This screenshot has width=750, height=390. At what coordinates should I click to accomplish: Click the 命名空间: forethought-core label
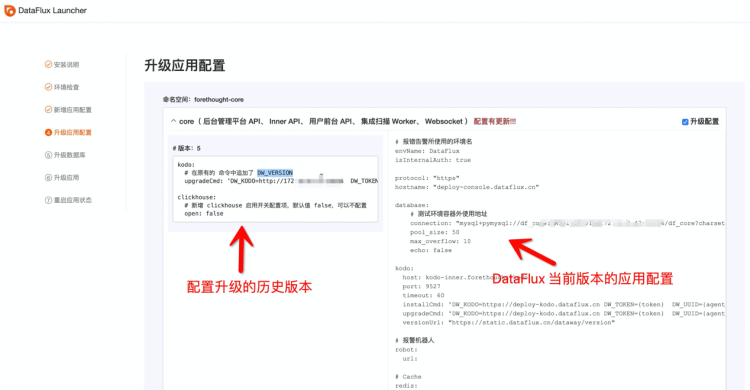(203, 100)
